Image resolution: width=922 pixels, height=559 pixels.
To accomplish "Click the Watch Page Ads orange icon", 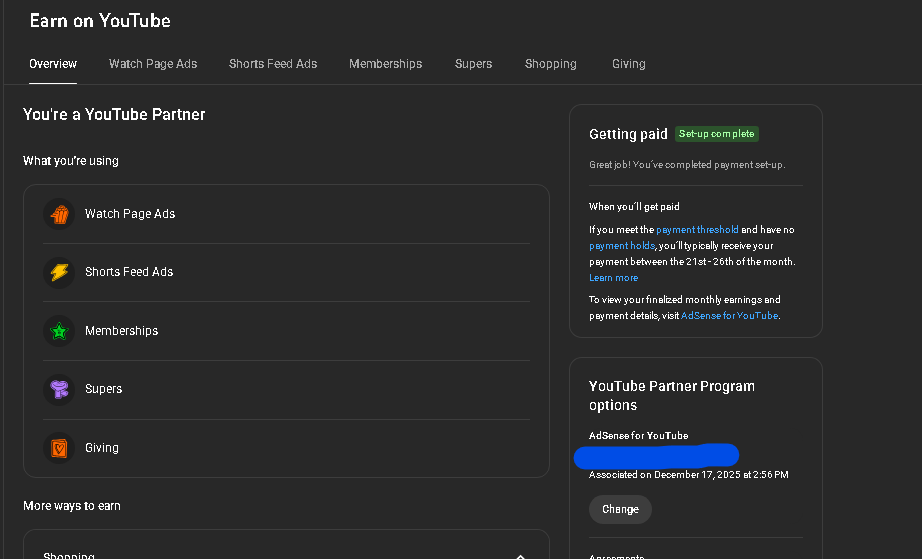I will point(59,214).
